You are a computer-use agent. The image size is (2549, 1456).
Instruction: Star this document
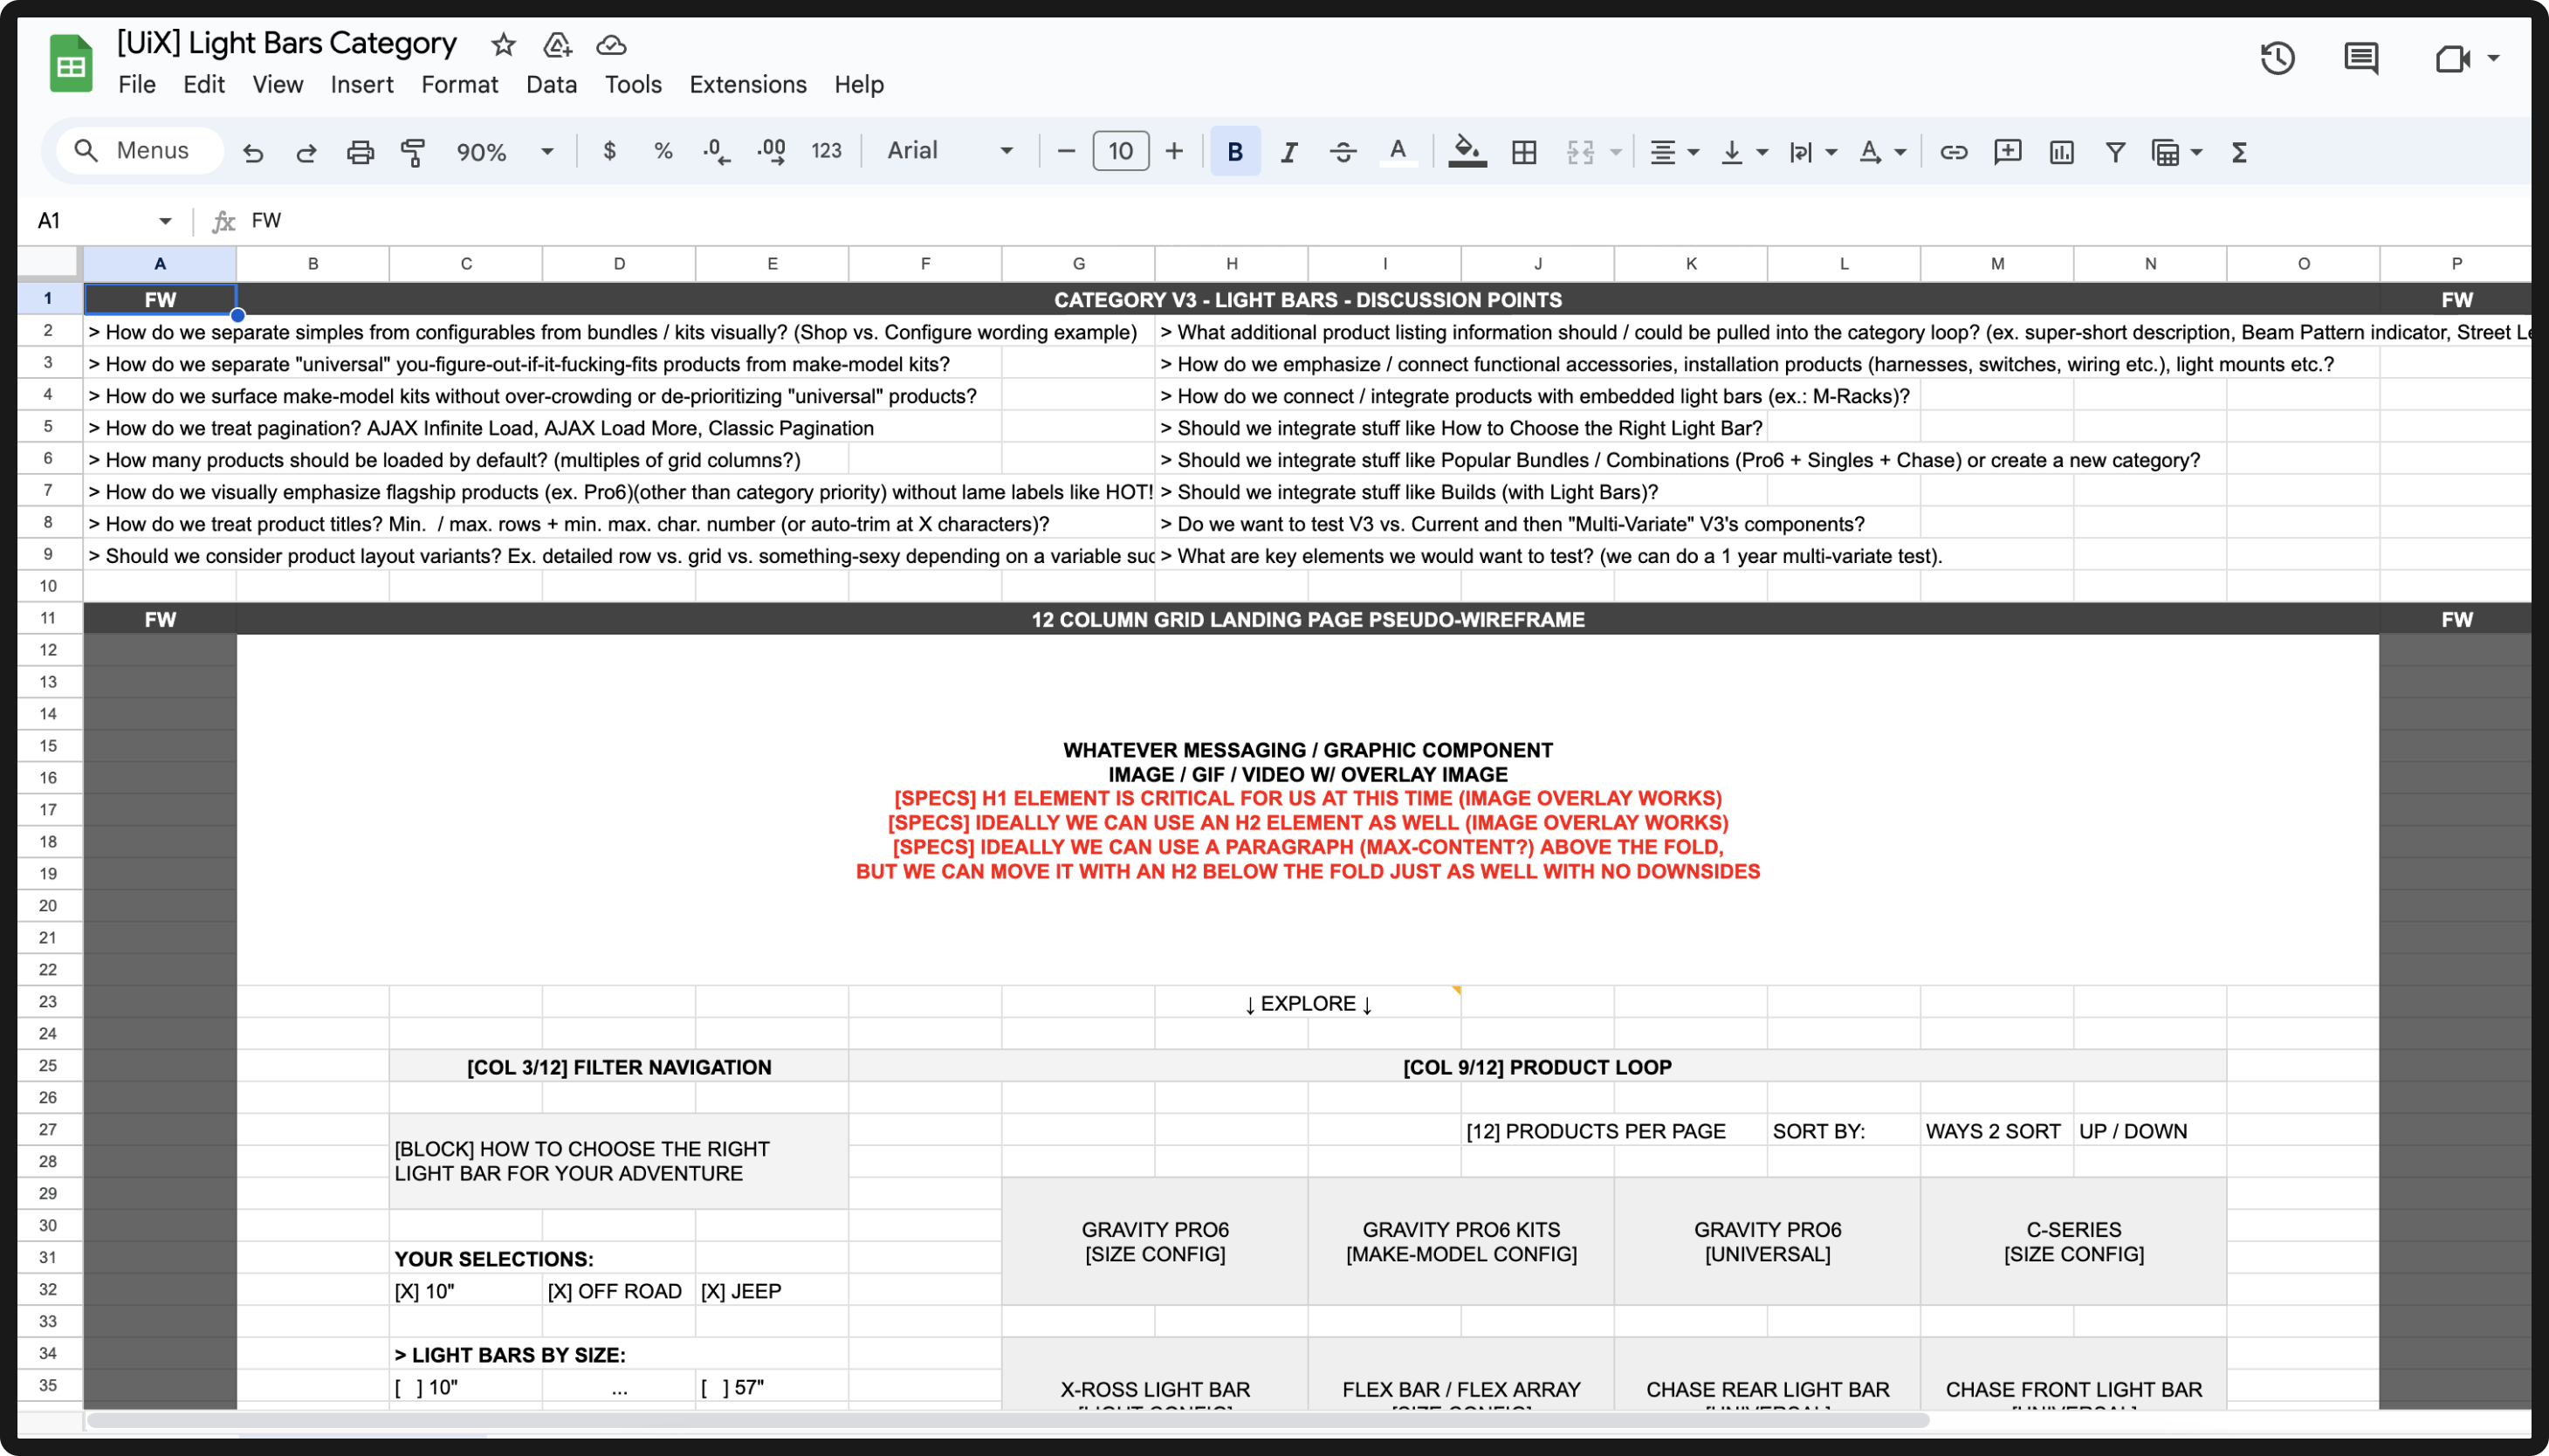503,44
